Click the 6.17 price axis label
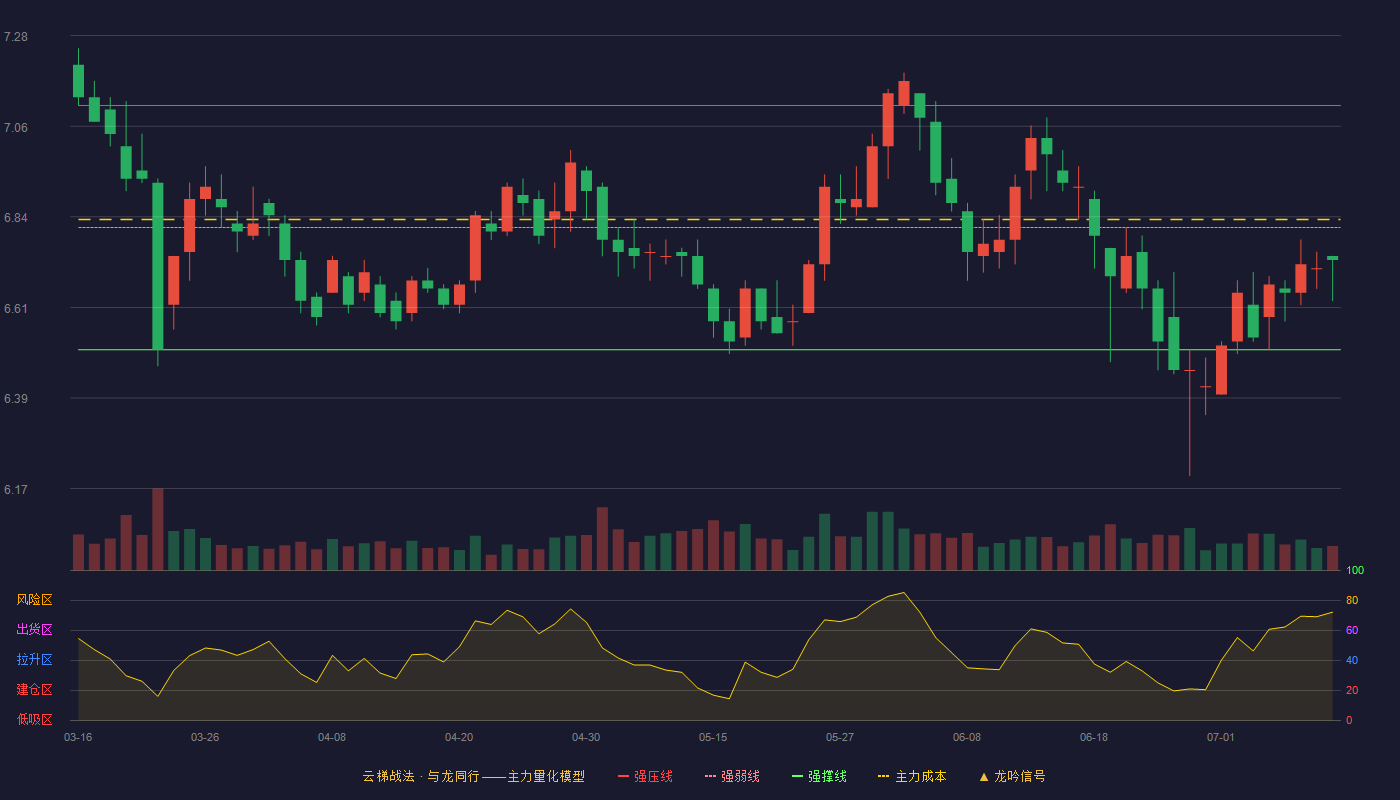1400x800 pixels. (16, 489)
